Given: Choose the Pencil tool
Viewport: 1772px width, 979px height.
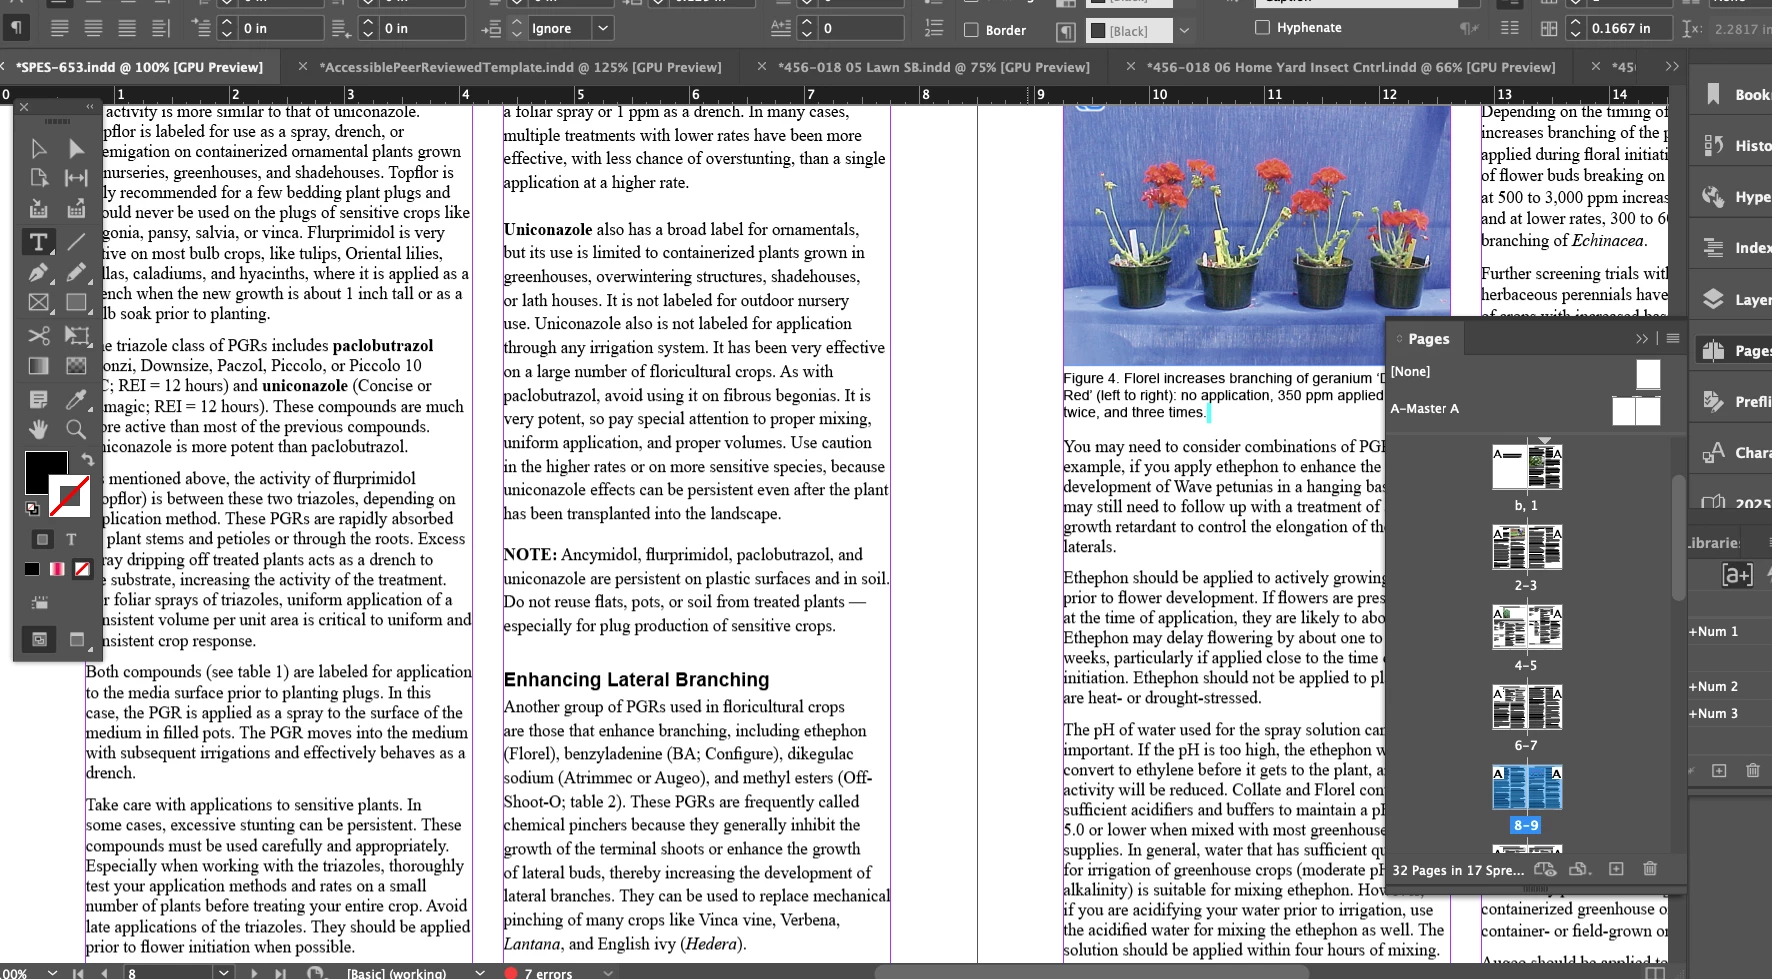Looking at the screenshot, I should pos(76,272).
